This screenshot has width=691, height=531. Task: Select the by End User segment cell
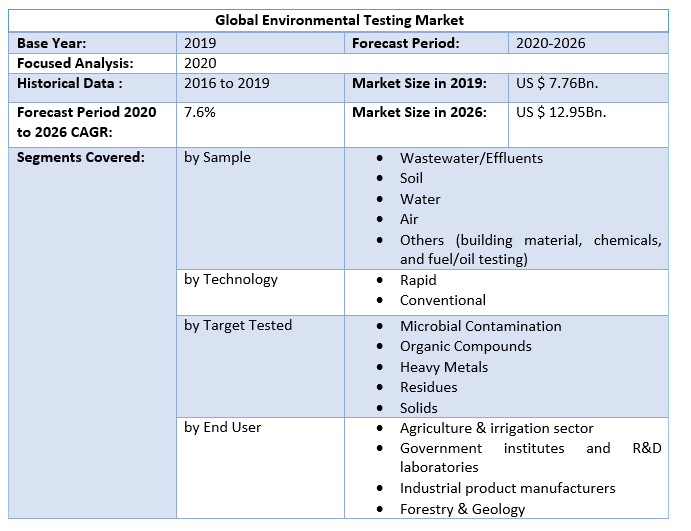222,427
